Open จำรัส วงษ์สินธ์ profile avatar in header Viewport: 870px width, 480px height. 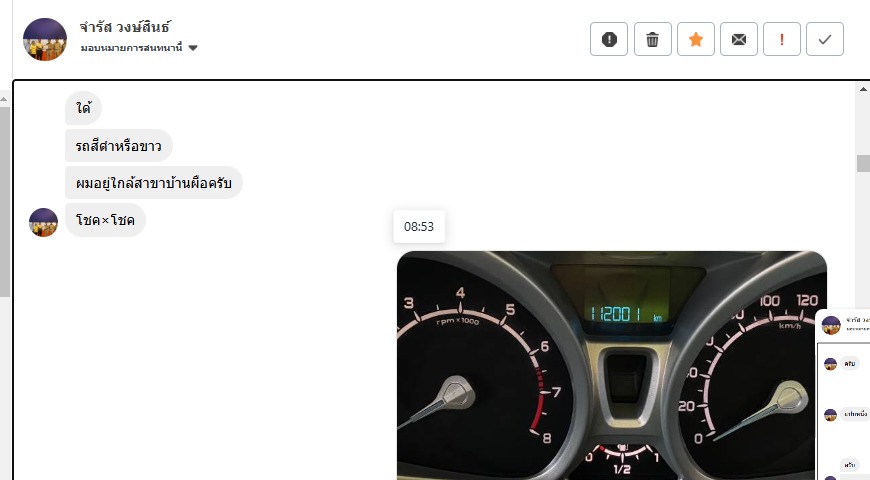tap(45, 39)
